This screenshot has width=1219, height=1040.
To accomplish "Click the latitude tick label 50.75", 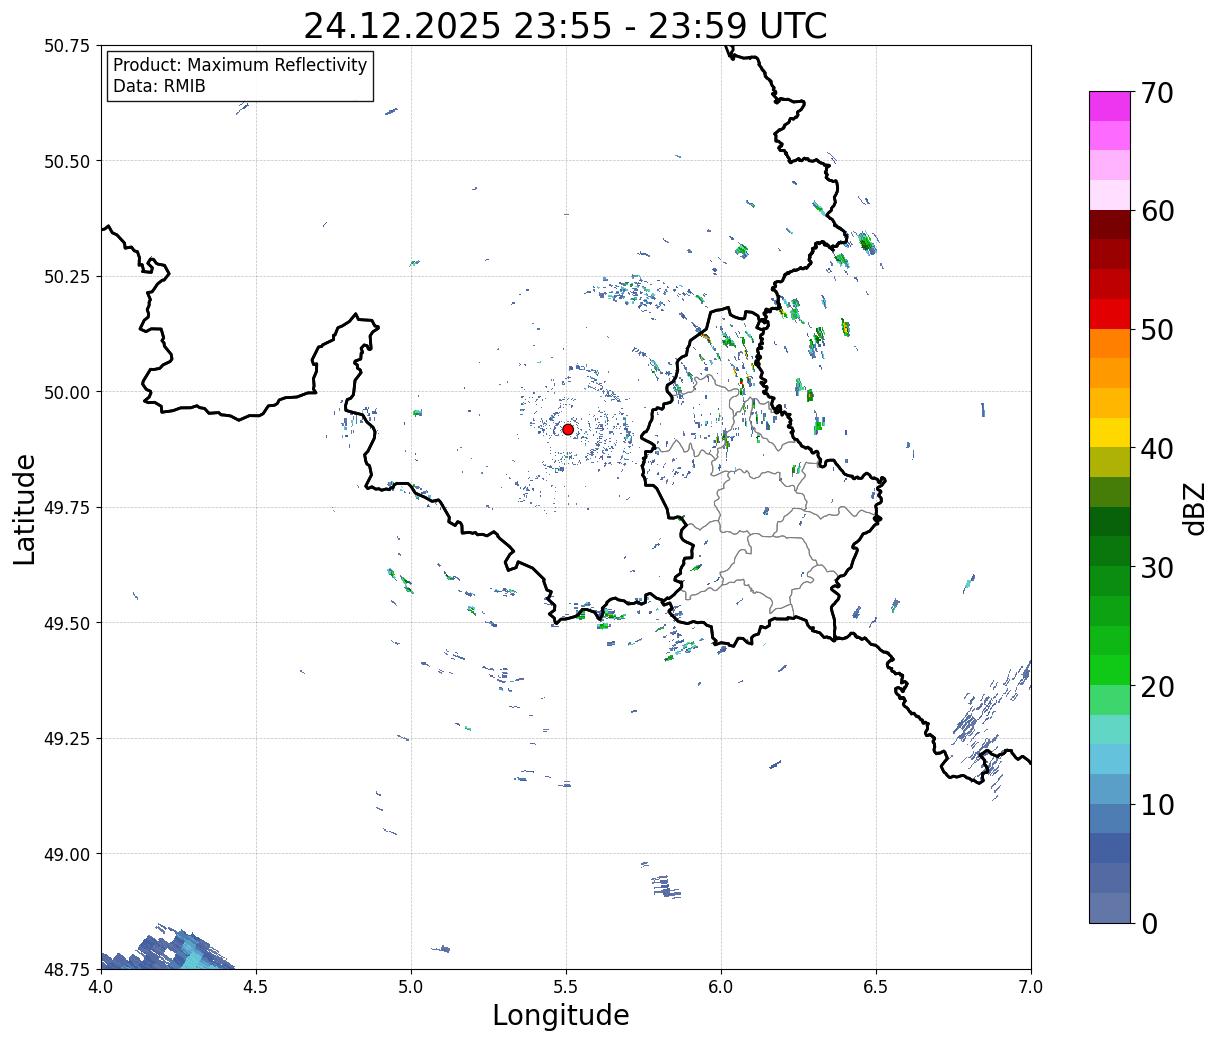I will pos(68,46).
